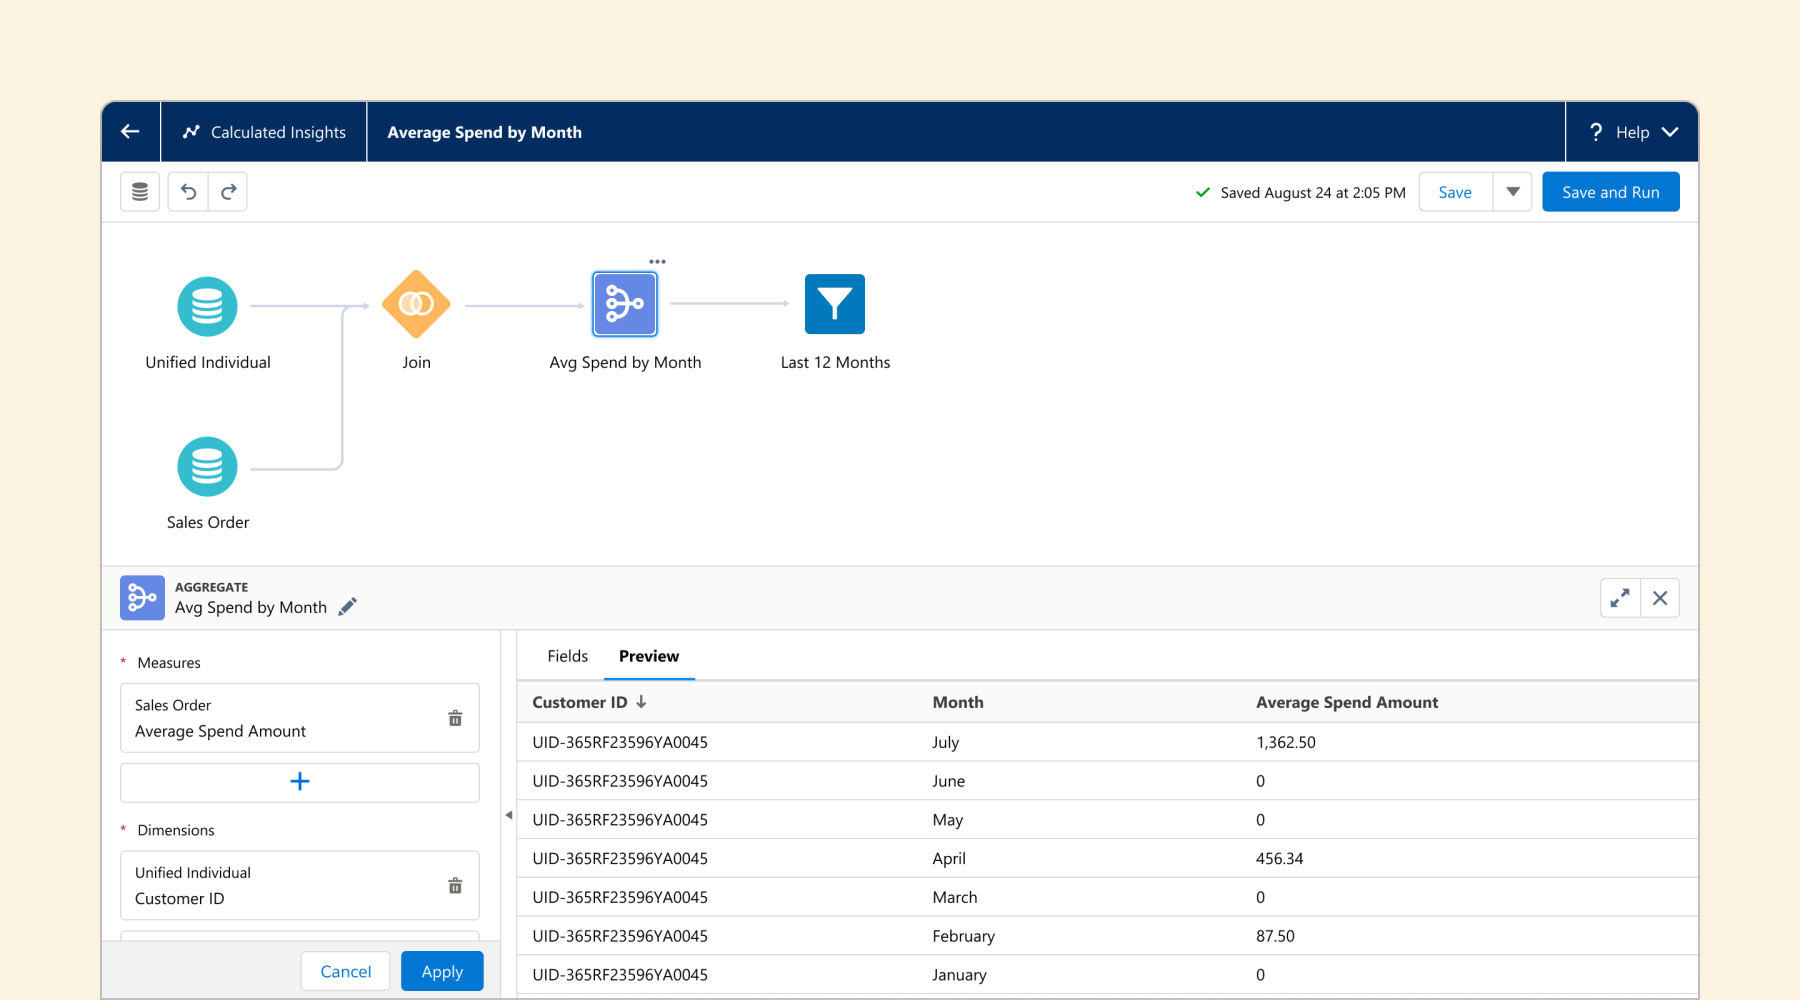Select the Avg Spend by Month aggregate node

(624, 304)
